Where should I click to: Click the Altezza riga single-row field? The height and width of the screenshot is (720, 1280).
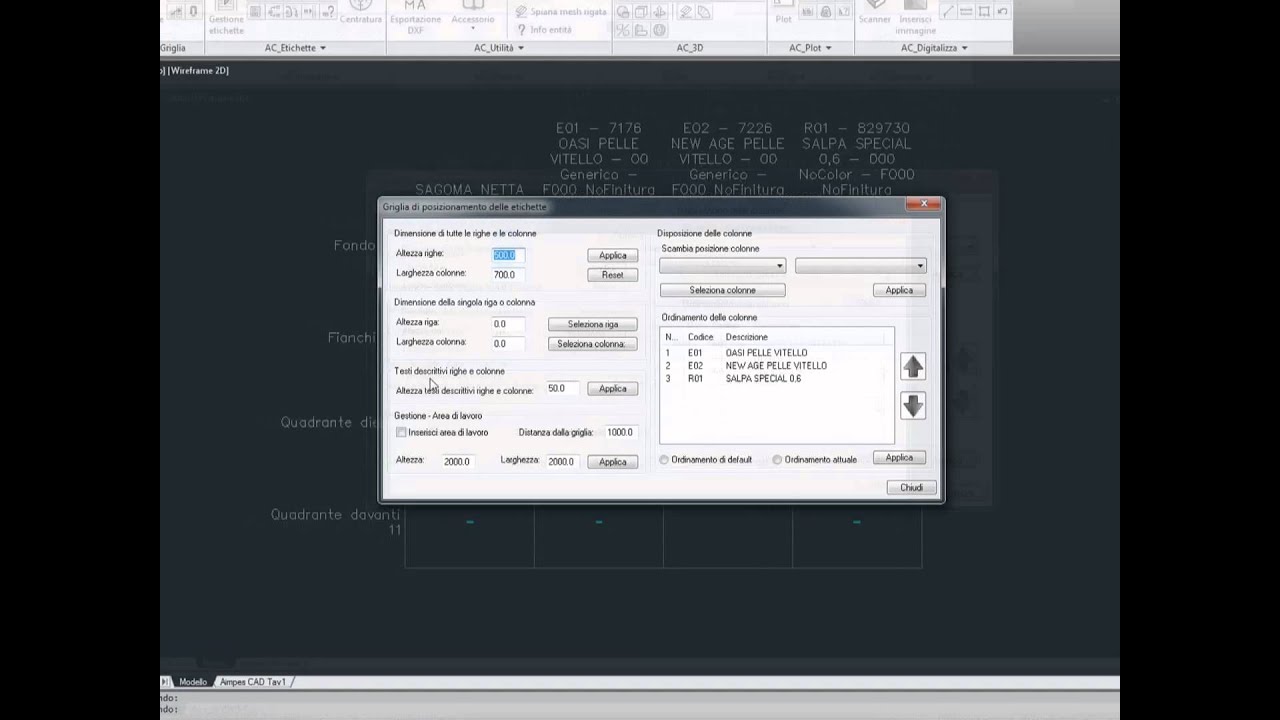coord(508,324)
